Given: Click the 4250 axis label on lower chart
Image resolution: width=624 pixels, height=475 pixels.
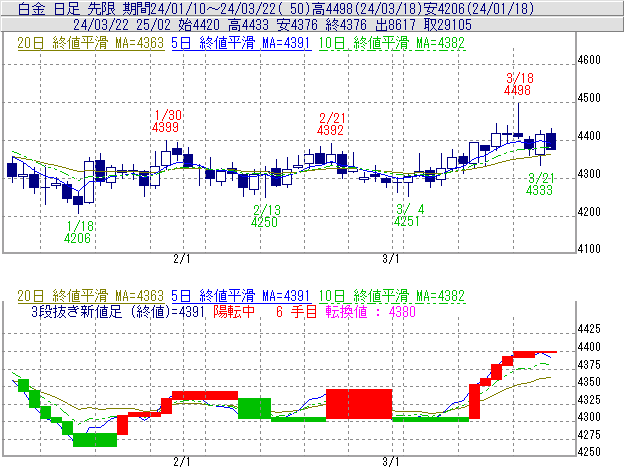Looking at the screenshot, I should pyautogui.click(x=589, y=452).
